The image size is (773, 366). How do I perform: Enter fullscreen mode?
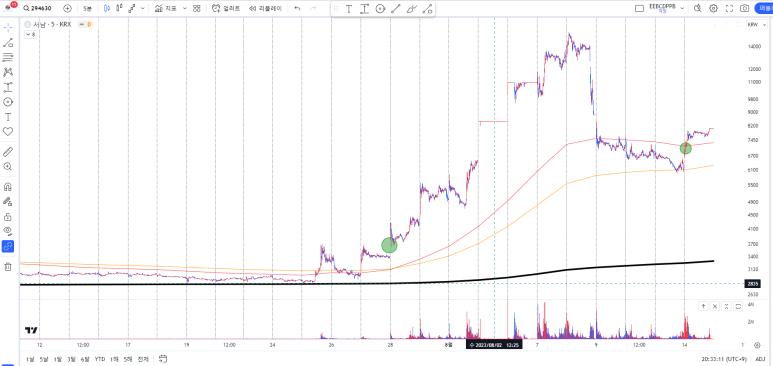[730, 8]
